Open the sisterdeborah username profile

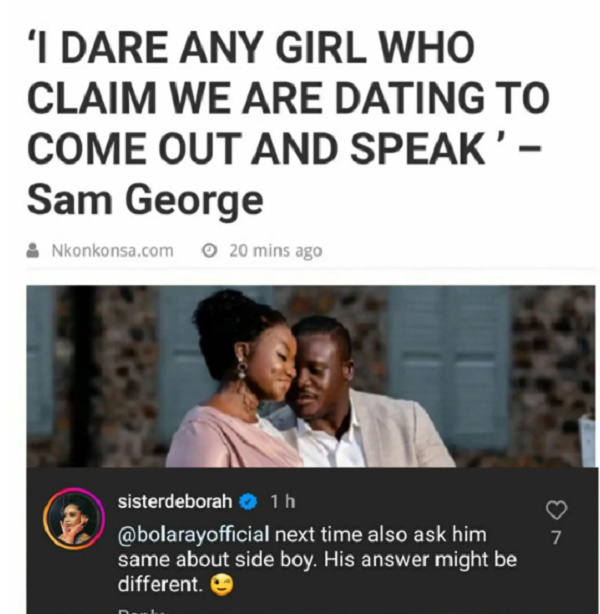tap(175, 502)
